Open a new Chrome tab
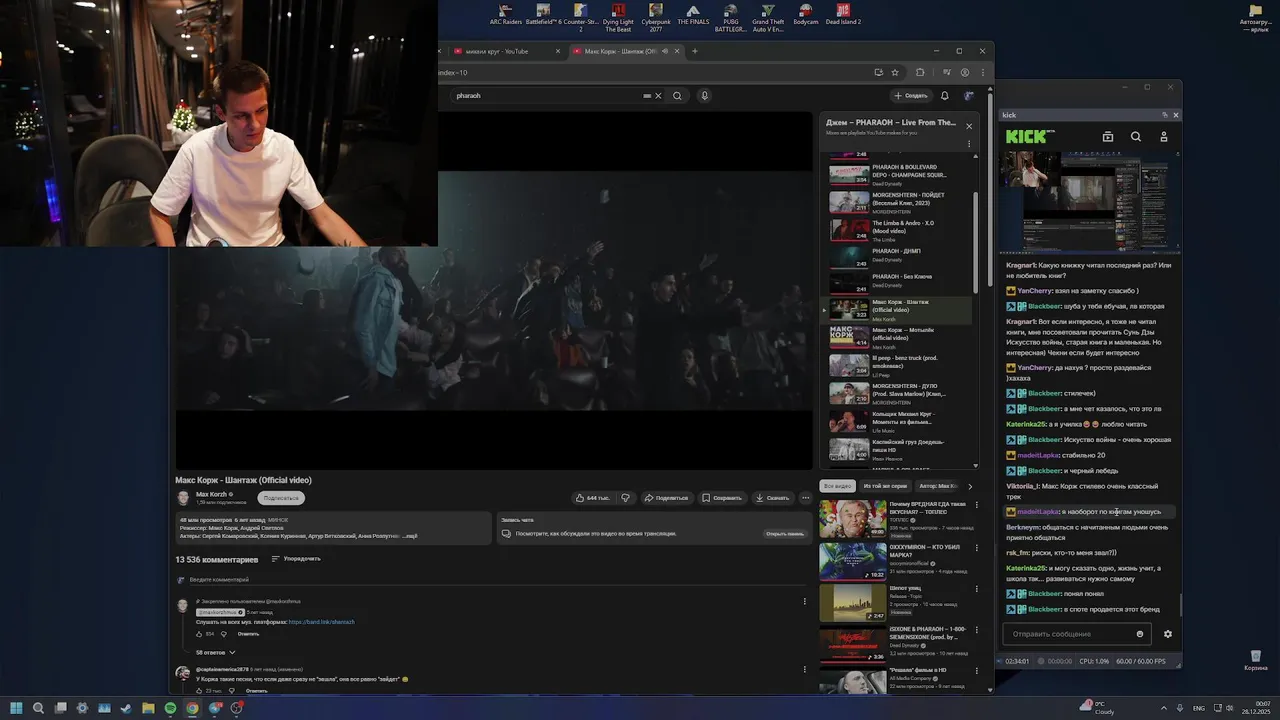 [695, 51]
